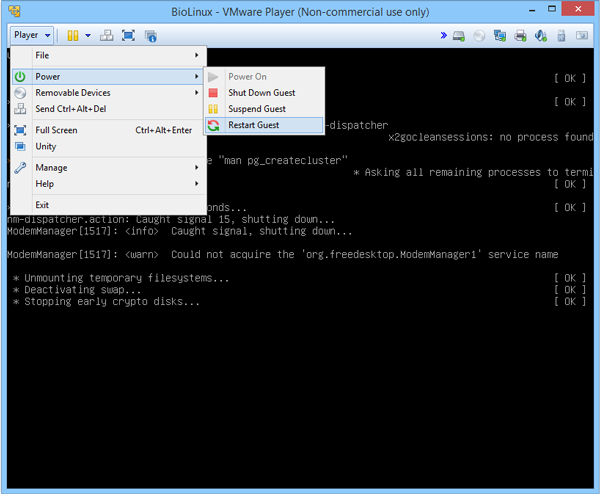
Task: Click the Full Screen toolbar icon
Action: click(x=128, y=36)
